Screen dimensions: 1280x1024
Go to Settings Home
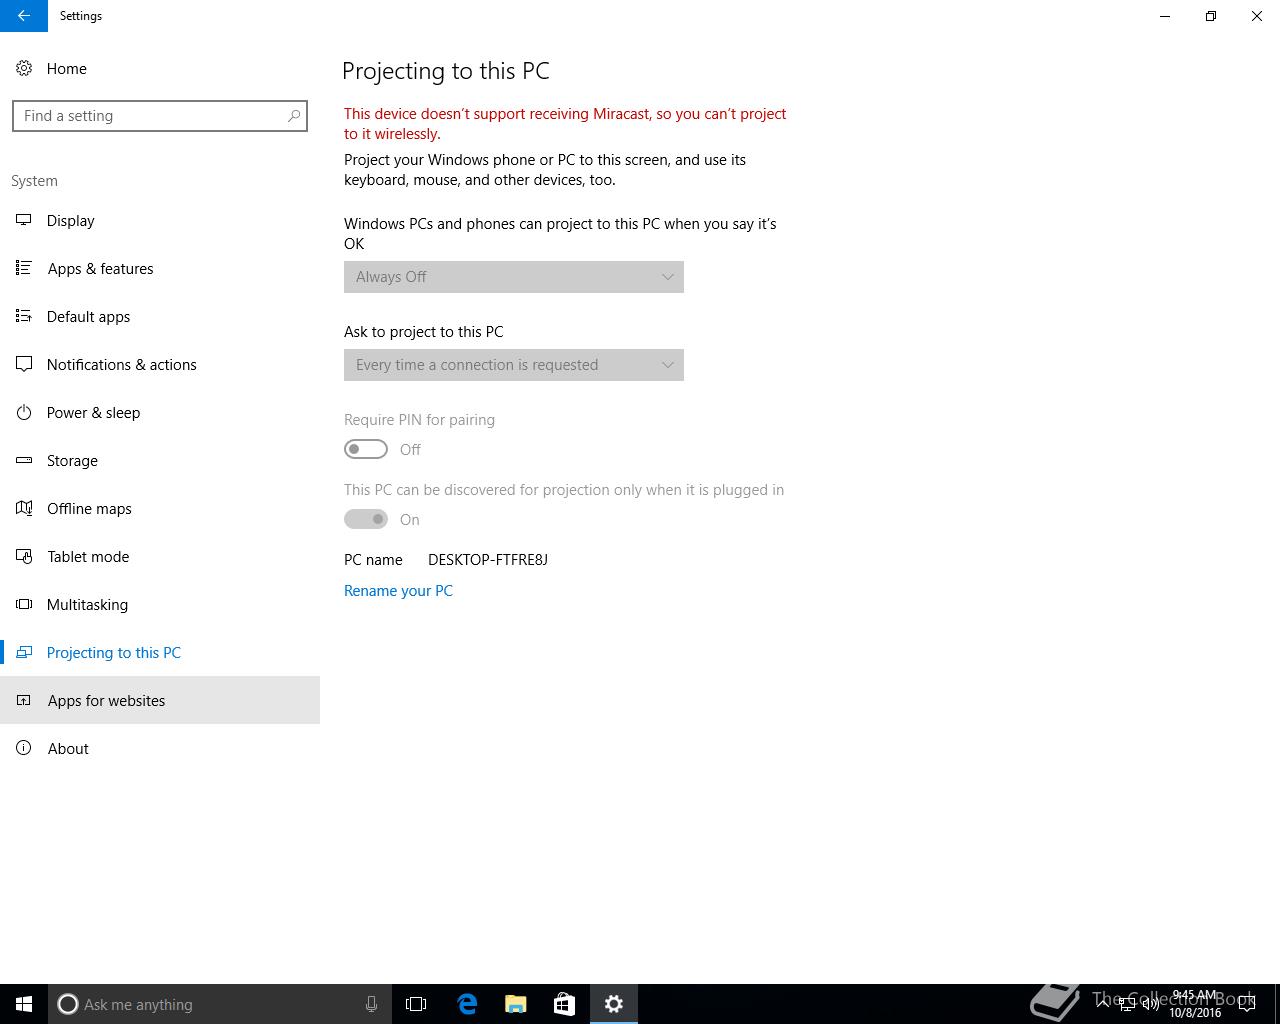coord(160,68)
